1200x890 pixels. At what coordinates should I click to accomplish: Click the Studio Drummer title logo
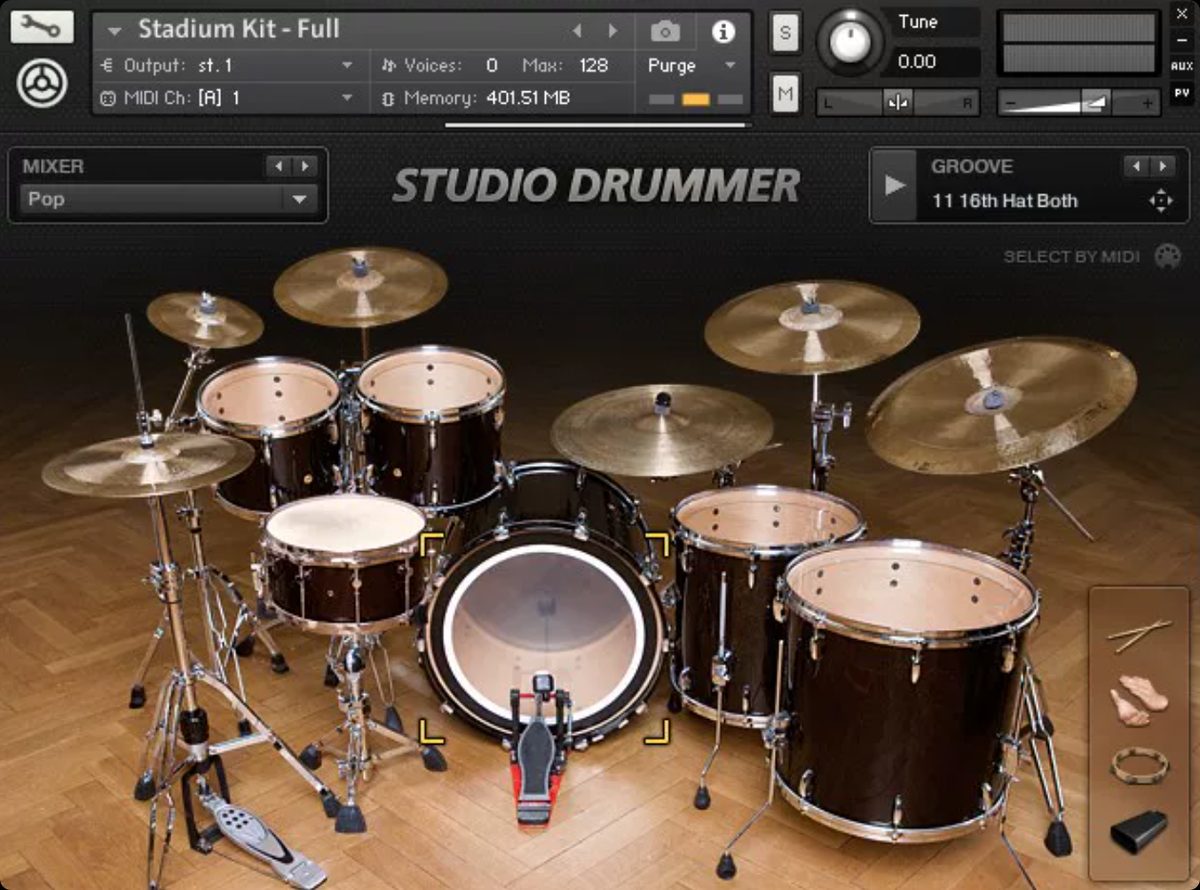click(x=596, y=186)
